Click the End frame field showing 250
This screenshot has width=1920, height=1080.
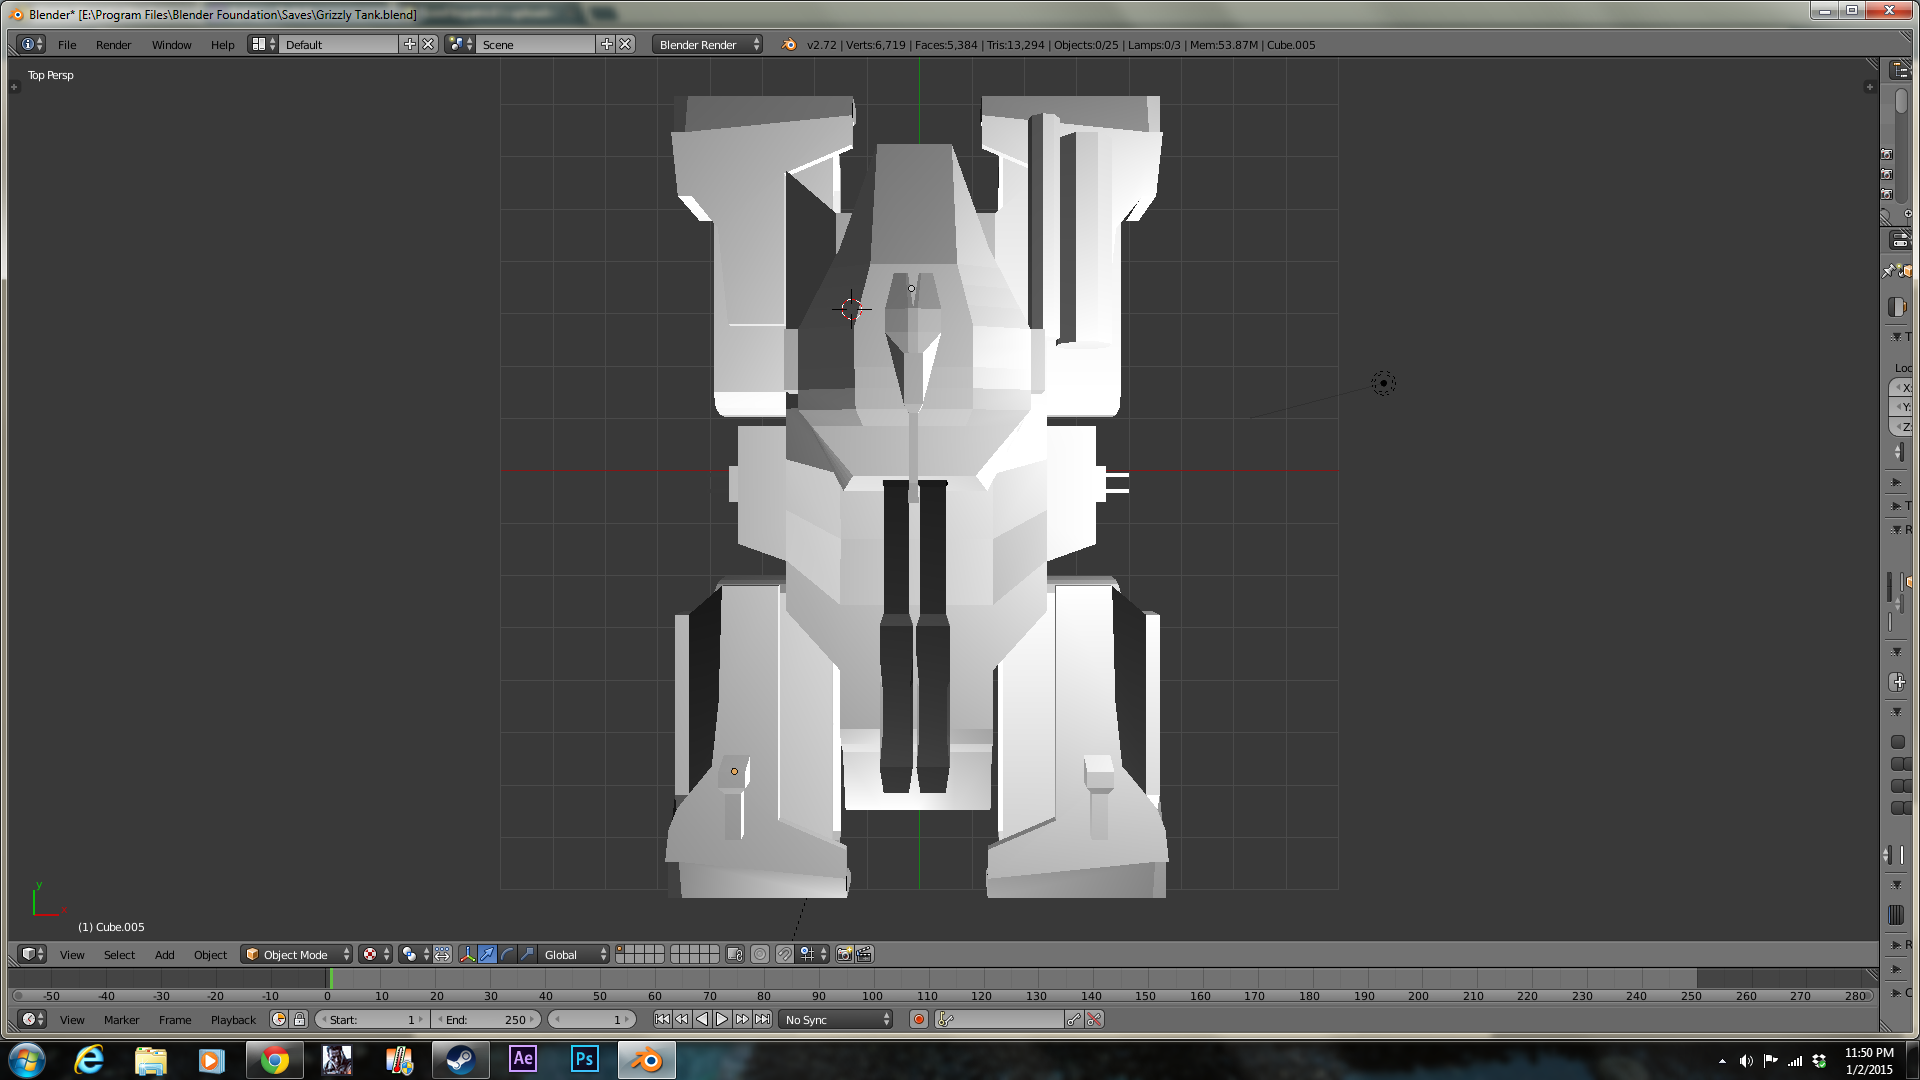tap(486, 1019)
